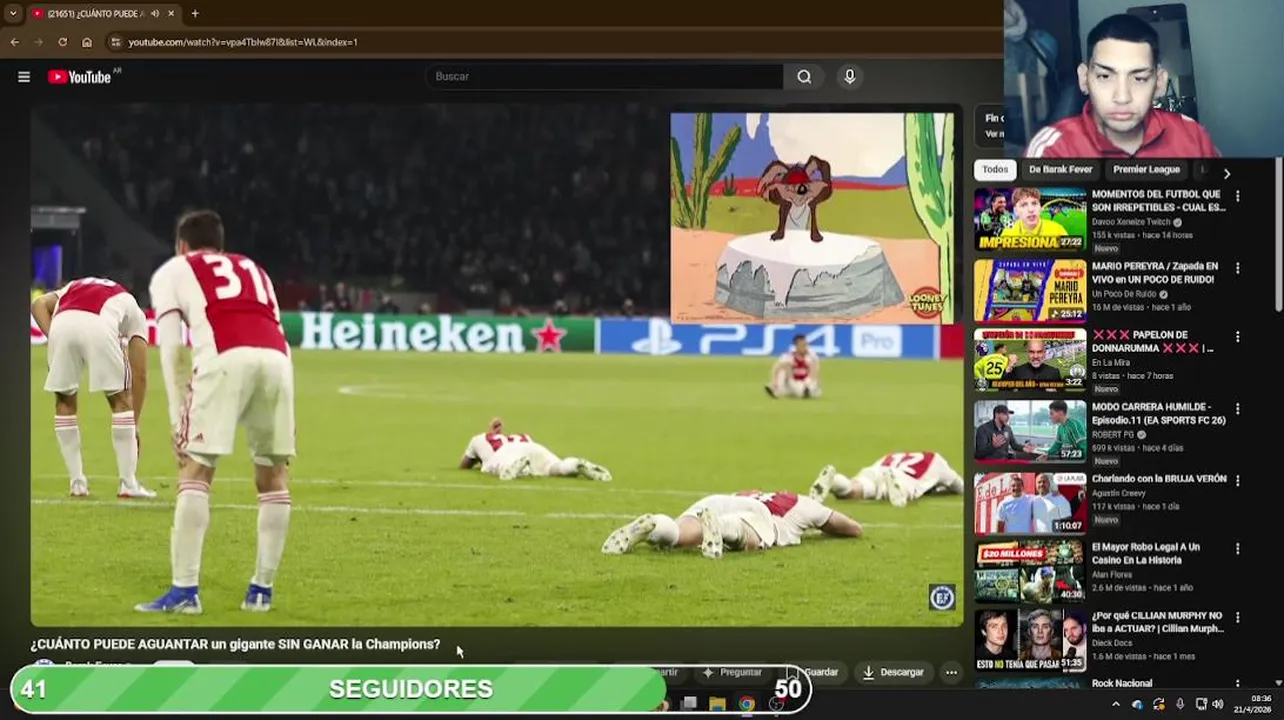
Task: Filter by De Barak Fever chip
Action: (1060, 170)
